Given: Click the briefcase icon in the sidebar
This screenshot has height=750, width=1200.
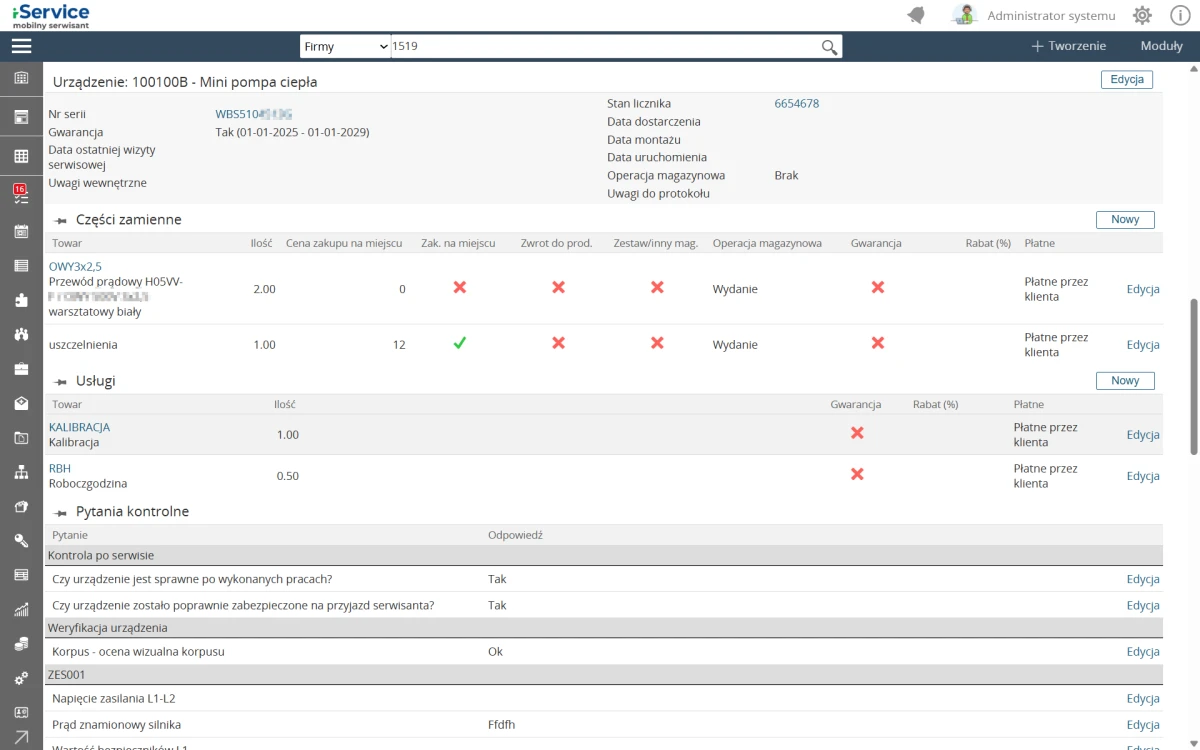Looking at the screenshot, I should tap(20, 369).
